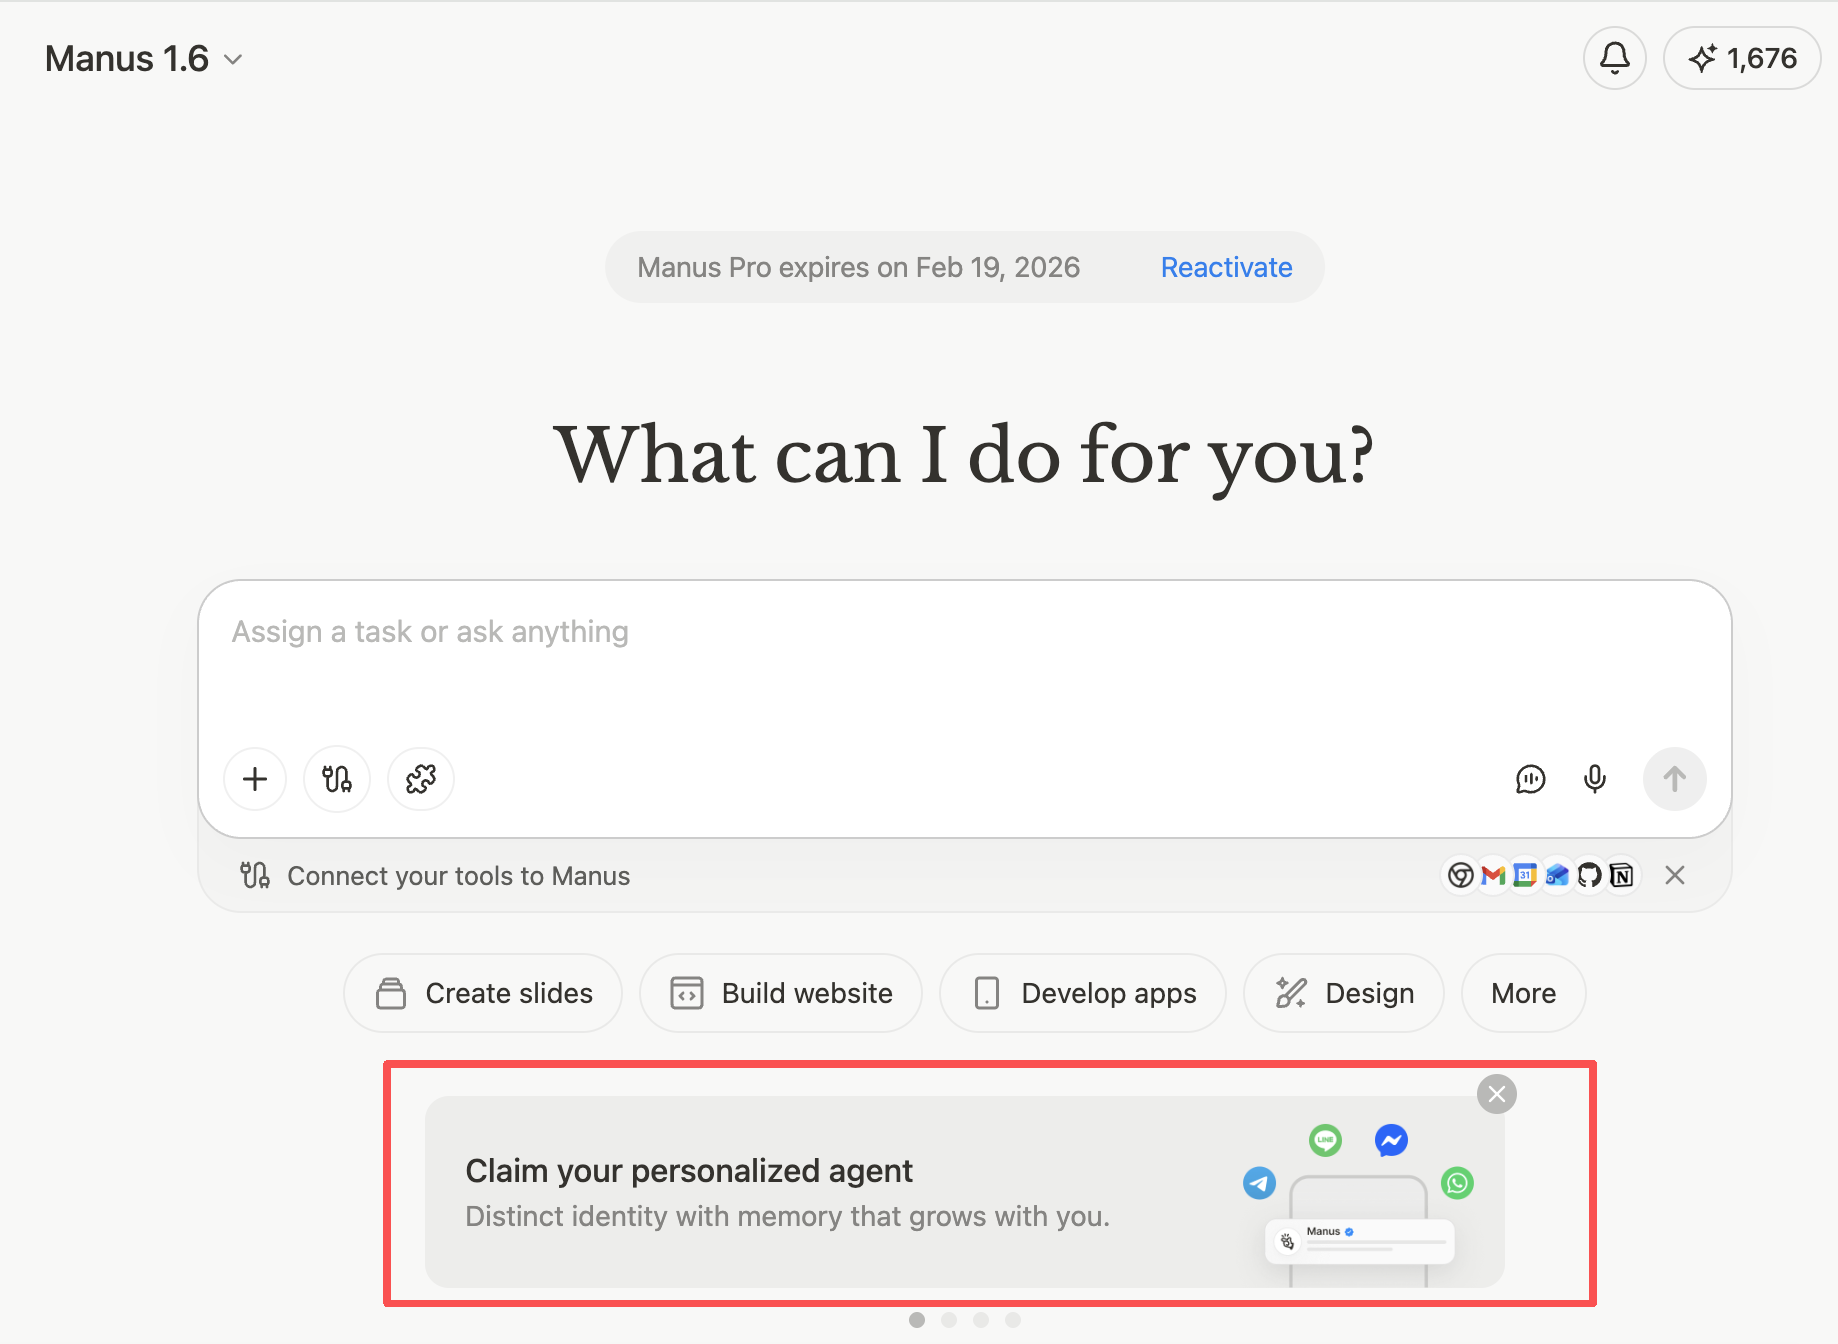Select the Notion connector icon
This screenshot has height=1344, width=1838.
(x=1621, y=876)
